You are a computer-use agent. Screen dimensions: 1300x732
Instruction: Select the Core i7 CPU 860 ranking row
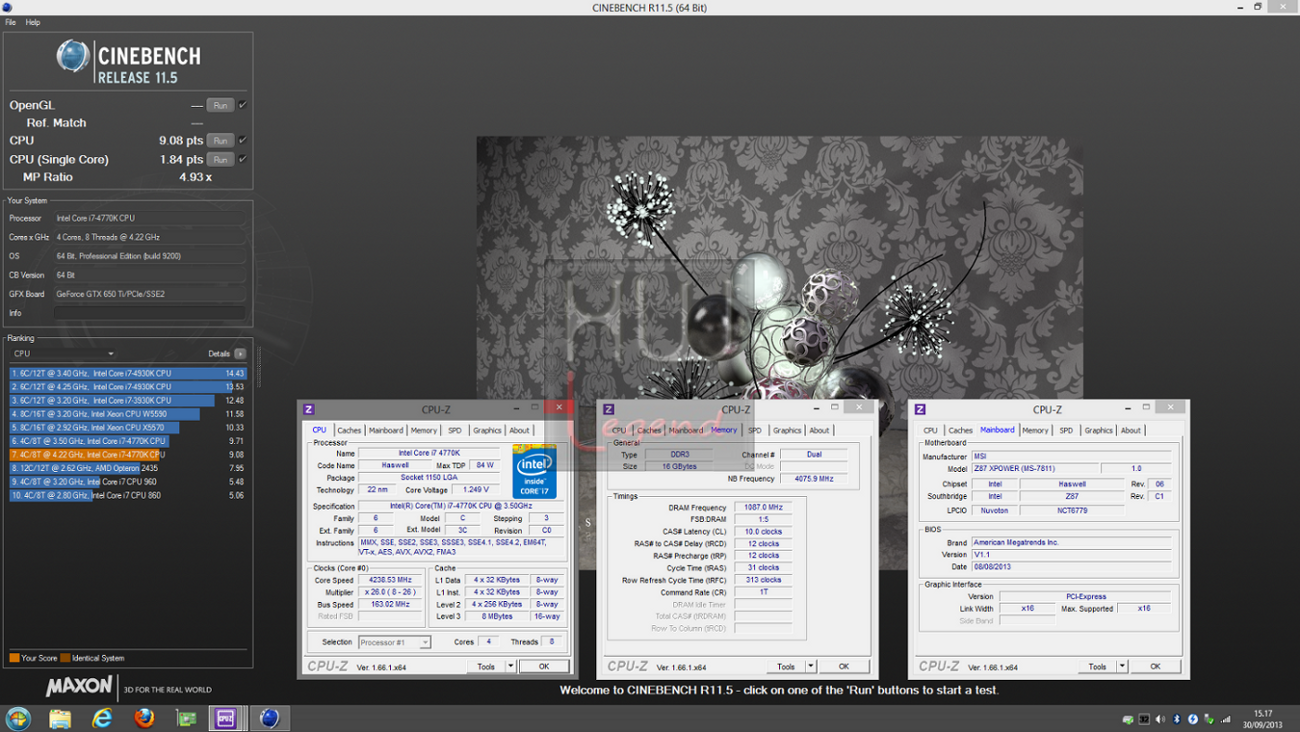click(127, 495)
